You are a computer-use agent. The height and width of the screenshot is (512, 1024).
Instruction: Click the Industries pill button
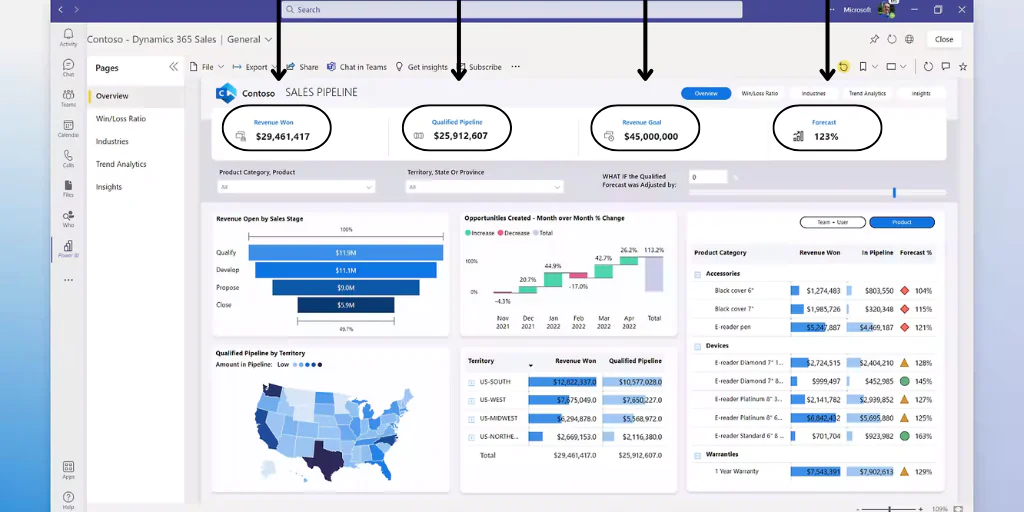coord(814,93)
